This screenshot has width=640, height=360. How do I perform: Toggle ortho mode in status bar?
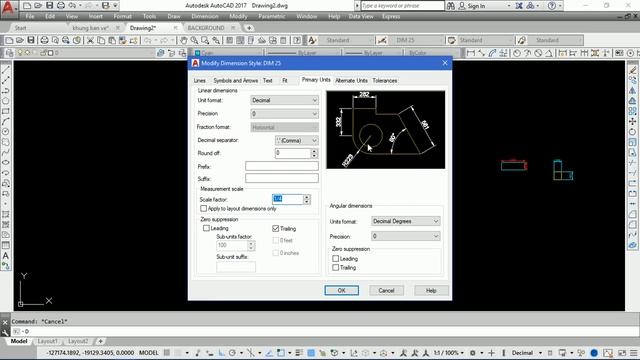(x=221, y=353)
